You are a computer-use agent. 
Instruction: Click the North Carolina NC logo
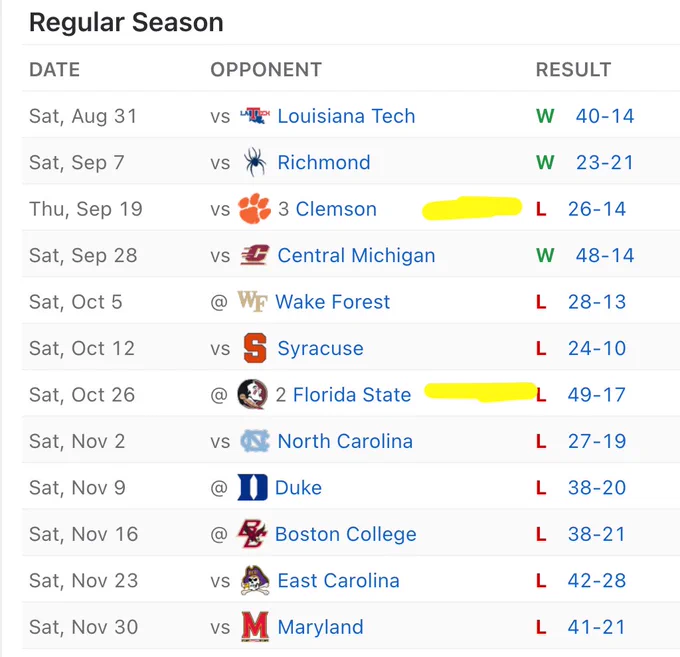[255, 441]
